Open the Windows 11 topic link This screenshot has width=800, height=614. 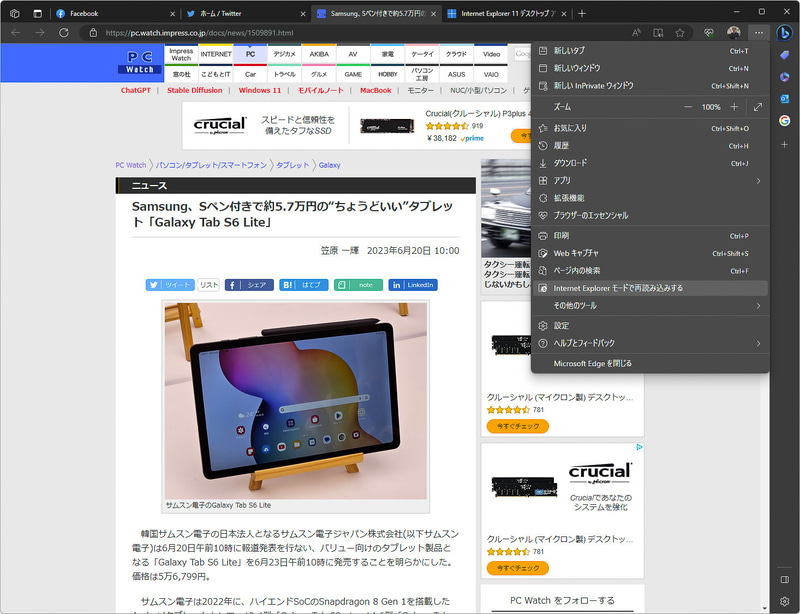(260, 90)
